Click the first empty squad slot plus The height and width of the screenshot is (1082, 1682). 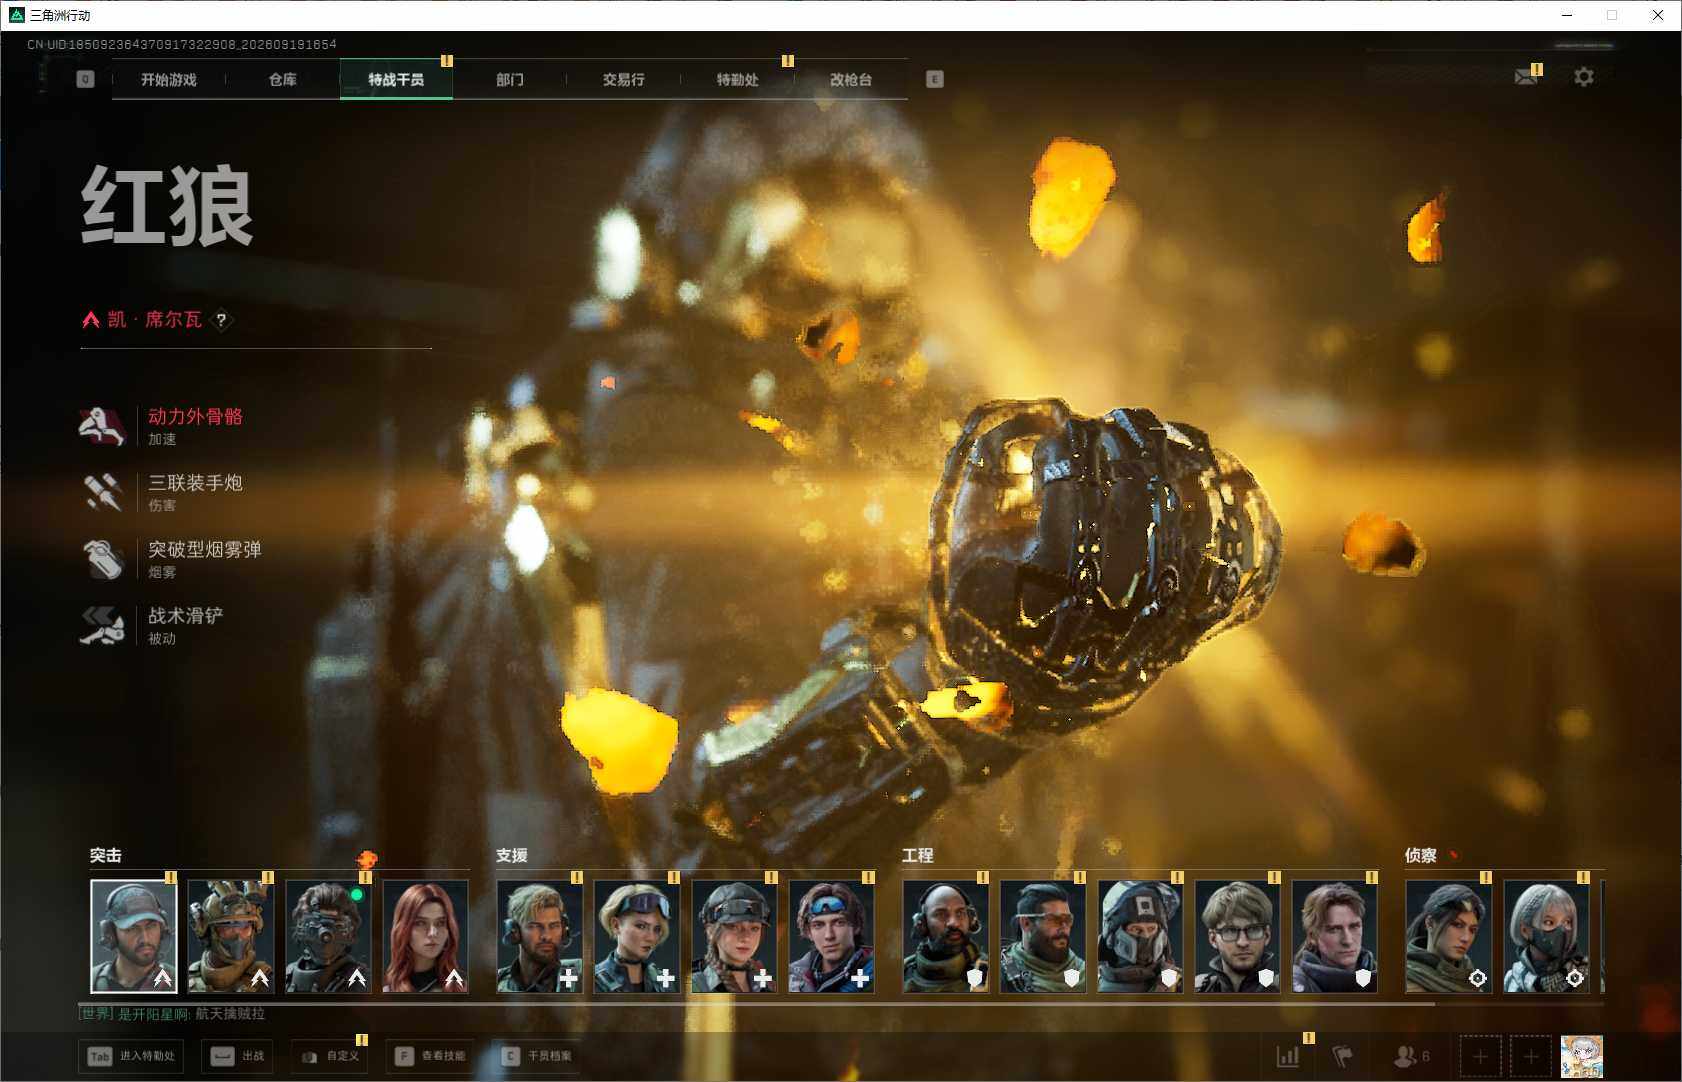click(1480, 1056)
